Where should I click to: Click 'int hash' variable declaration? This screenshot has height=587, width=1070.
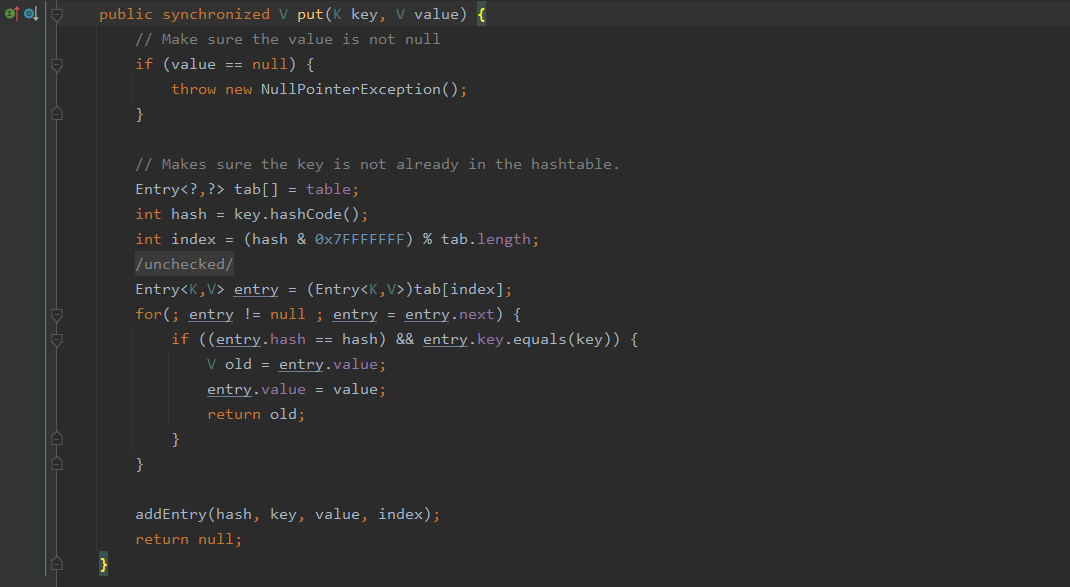(x=171, y=214)
